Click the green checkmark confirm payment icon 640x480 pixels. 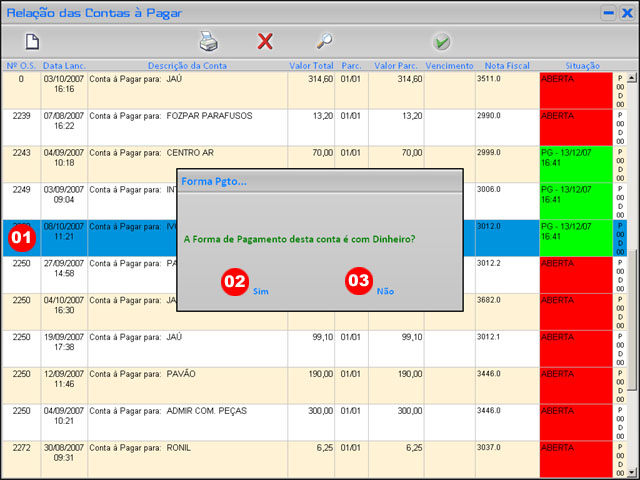(441, 42)
